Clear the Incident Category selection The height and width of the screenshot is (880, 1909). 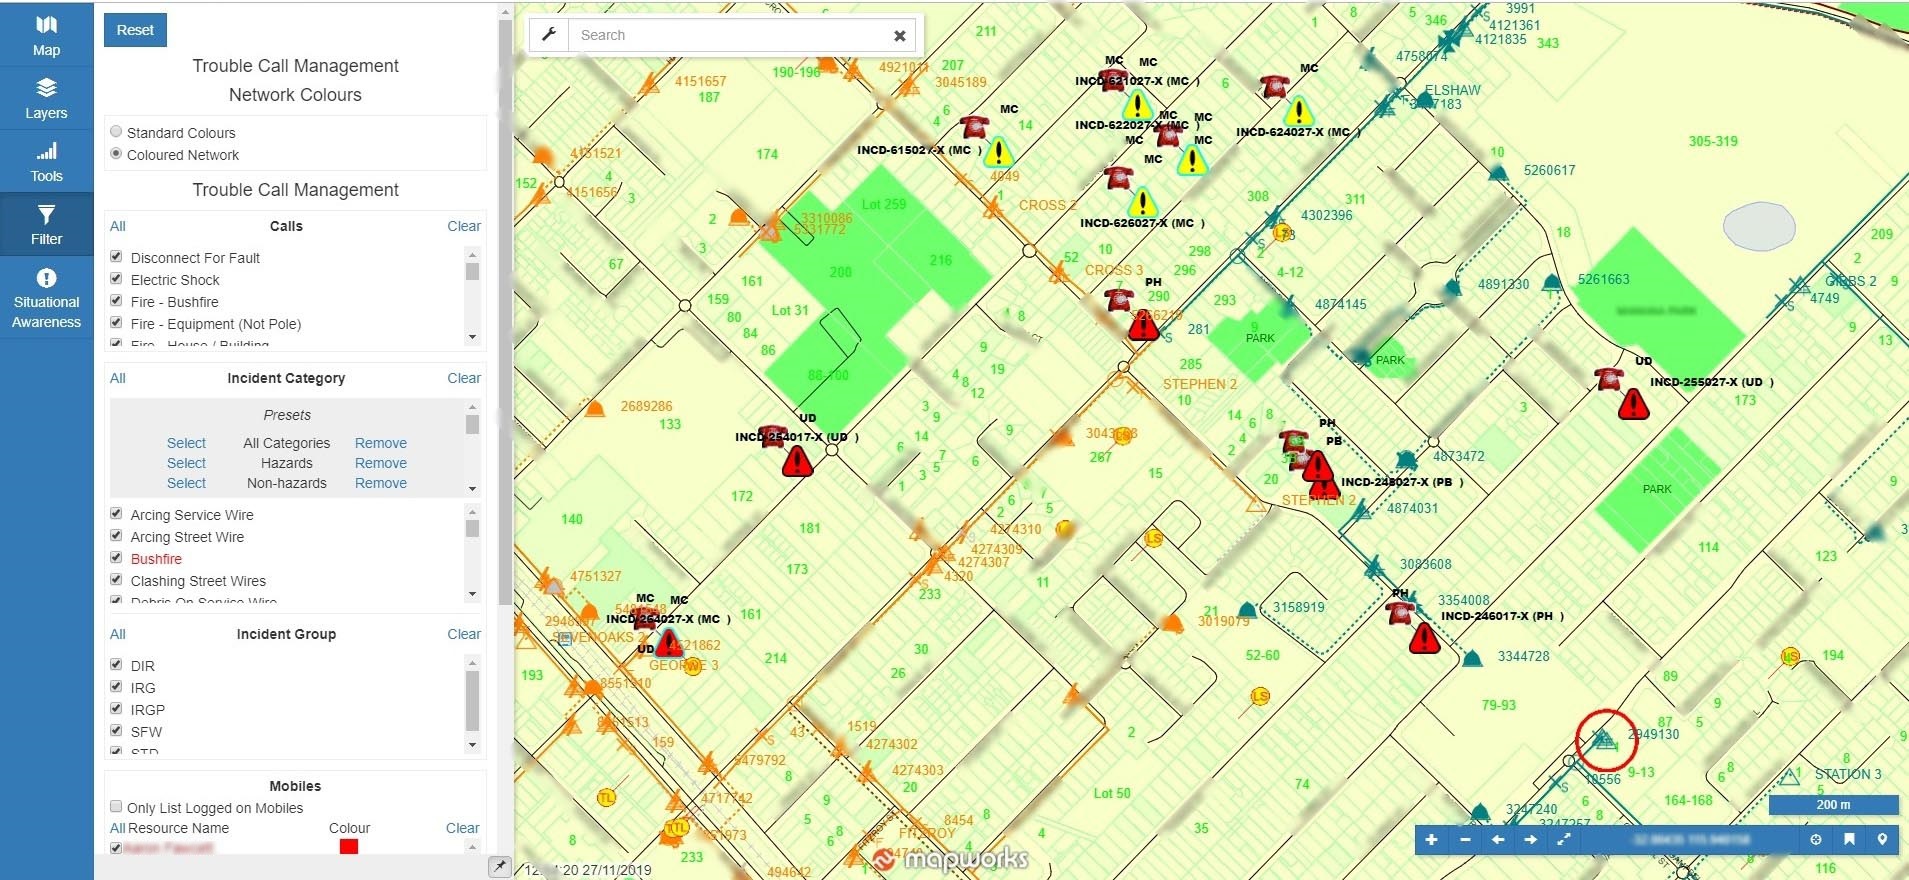click(464, 378)
